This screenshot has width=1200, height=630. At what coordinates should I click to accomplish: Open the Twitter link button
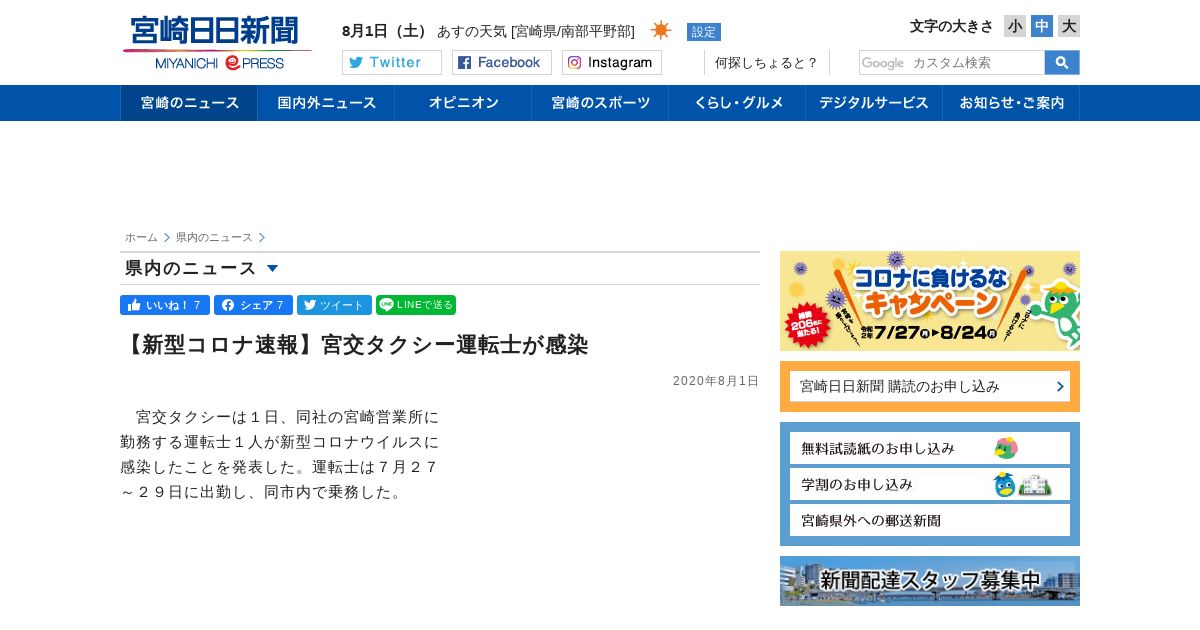(x=392, y=62)
